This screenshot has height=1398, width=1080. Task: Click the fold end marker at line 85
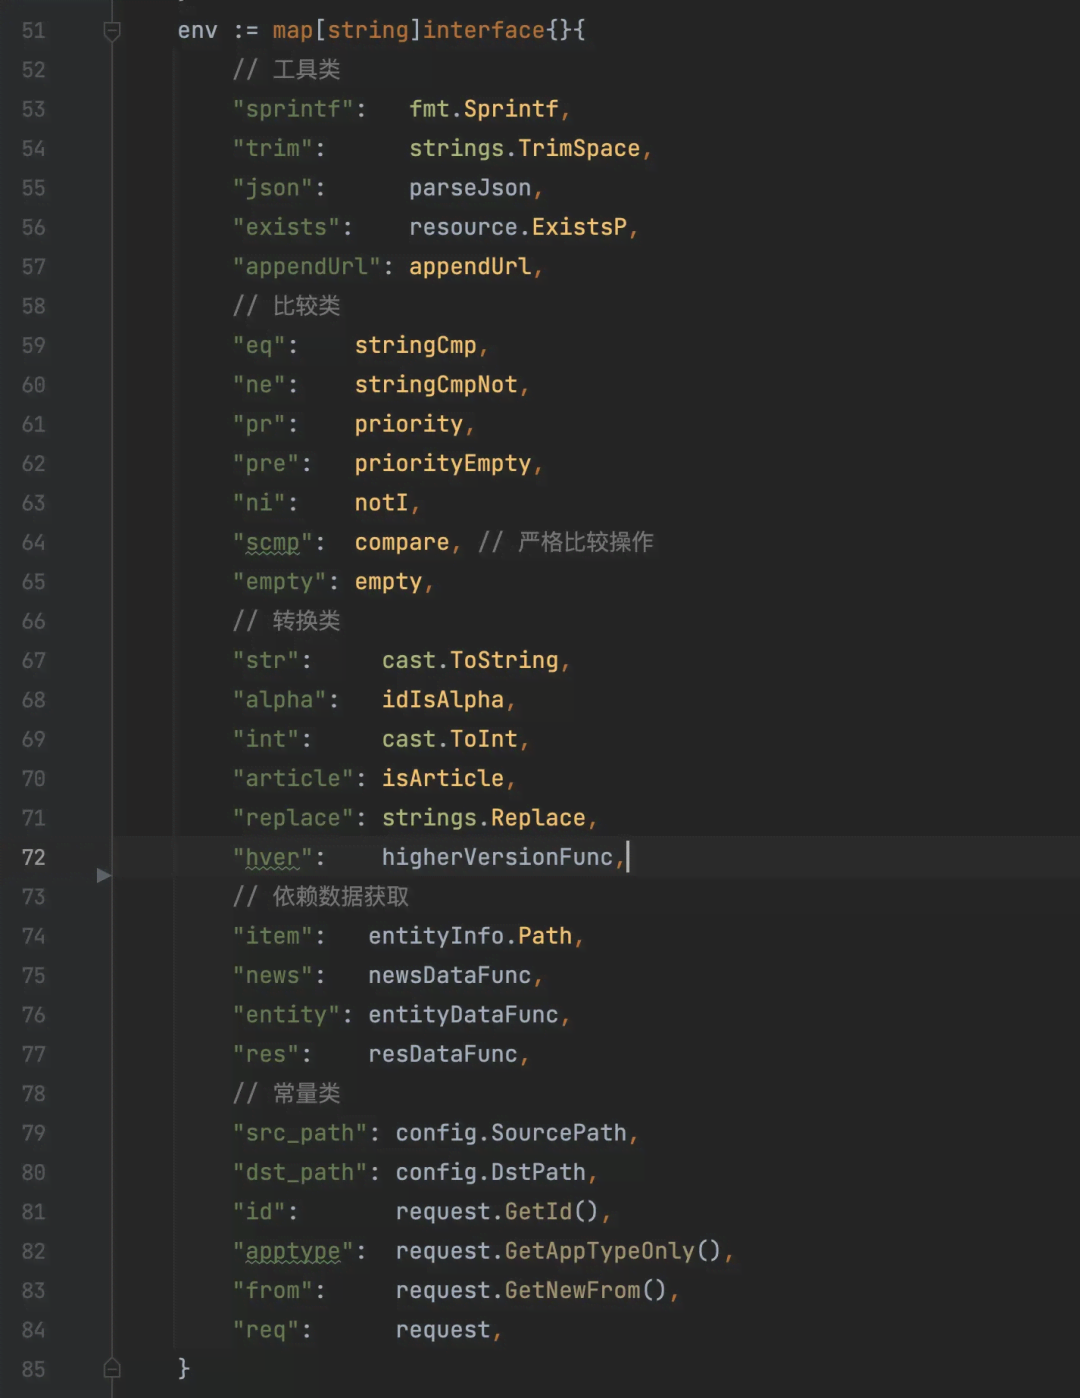click(112, 1368)
